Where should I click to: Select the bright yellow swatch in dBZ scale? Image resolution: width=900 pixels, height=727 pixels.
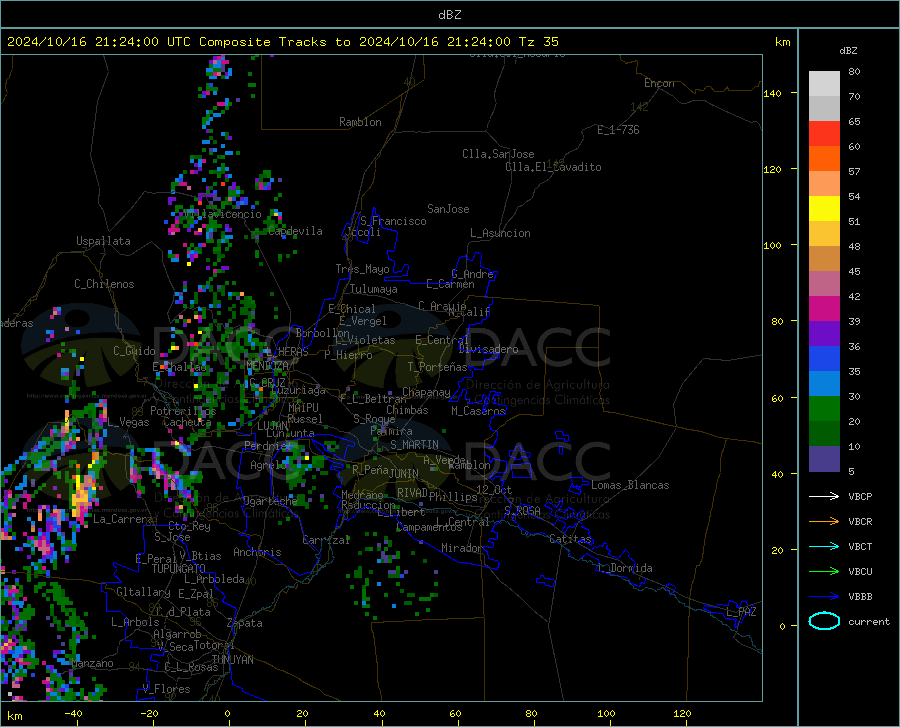tap(824, 208)
